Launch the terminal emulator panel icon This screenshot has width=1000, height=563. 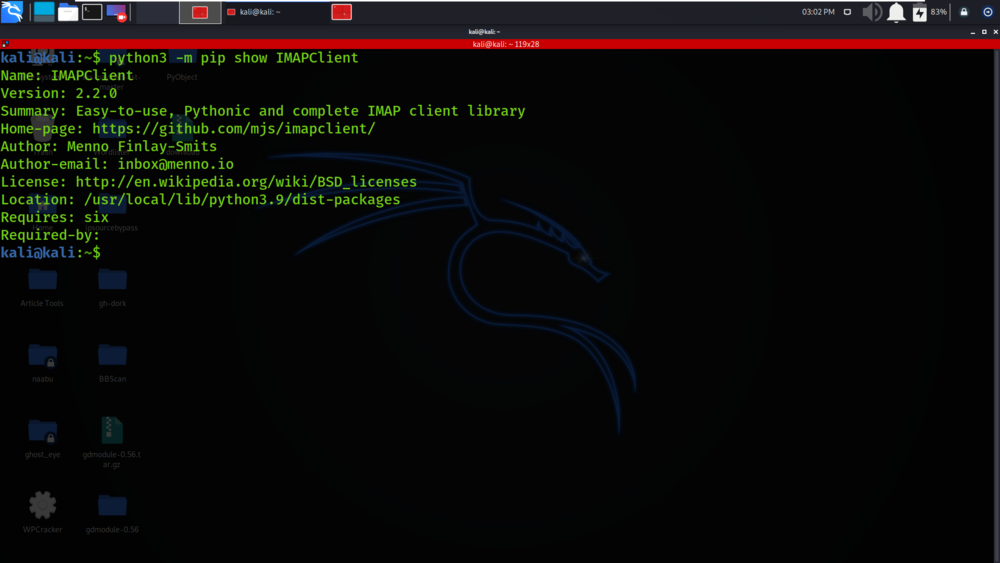(92, 11)
